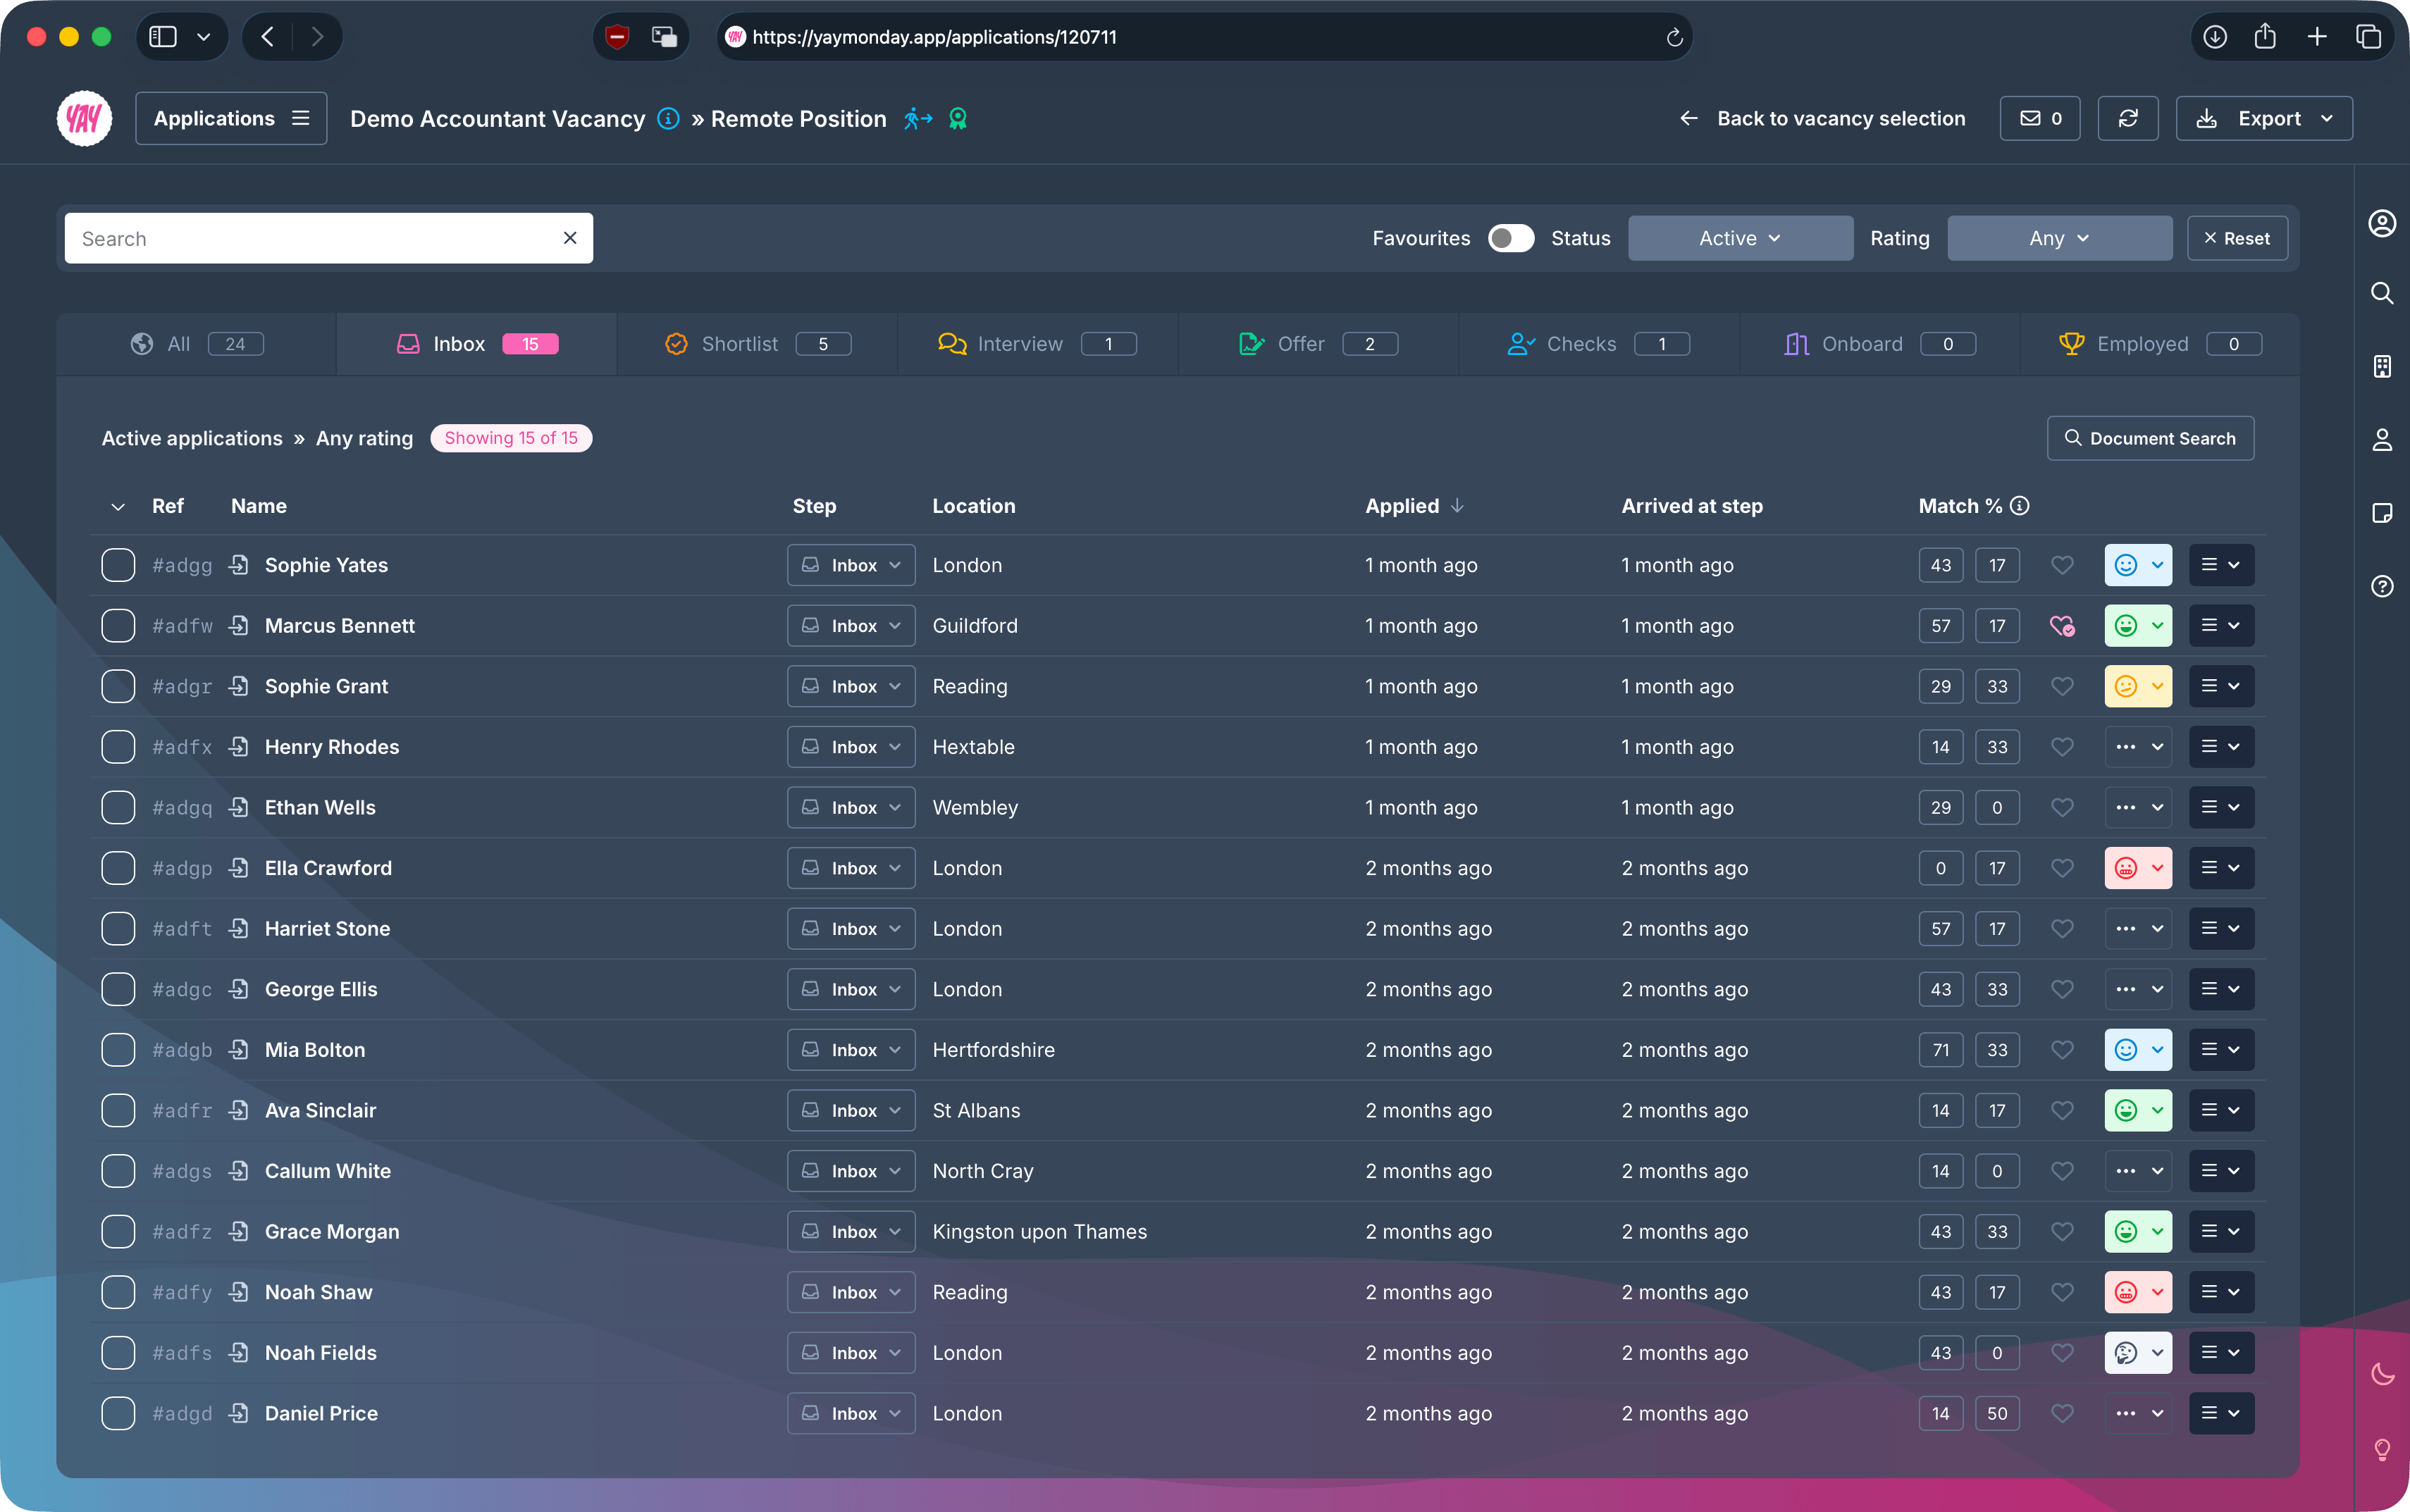Tick the checkbox for Callum White
Viewport: 2410px width, 1512px height.
(x=118, y=1171)
